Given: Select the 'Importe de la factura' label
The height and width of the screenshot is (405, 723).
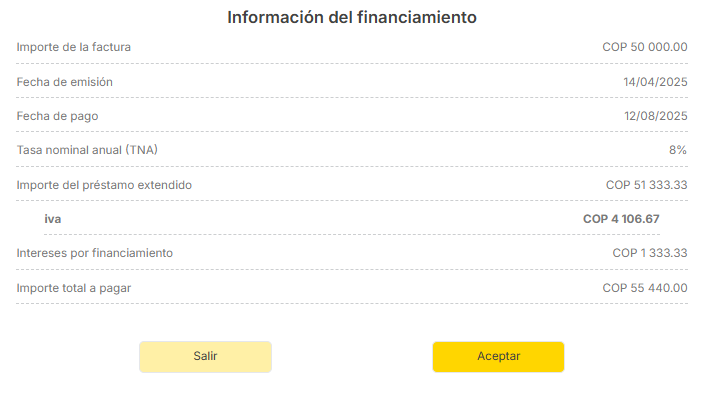Looking at the screenshot, I should point(74,47).
